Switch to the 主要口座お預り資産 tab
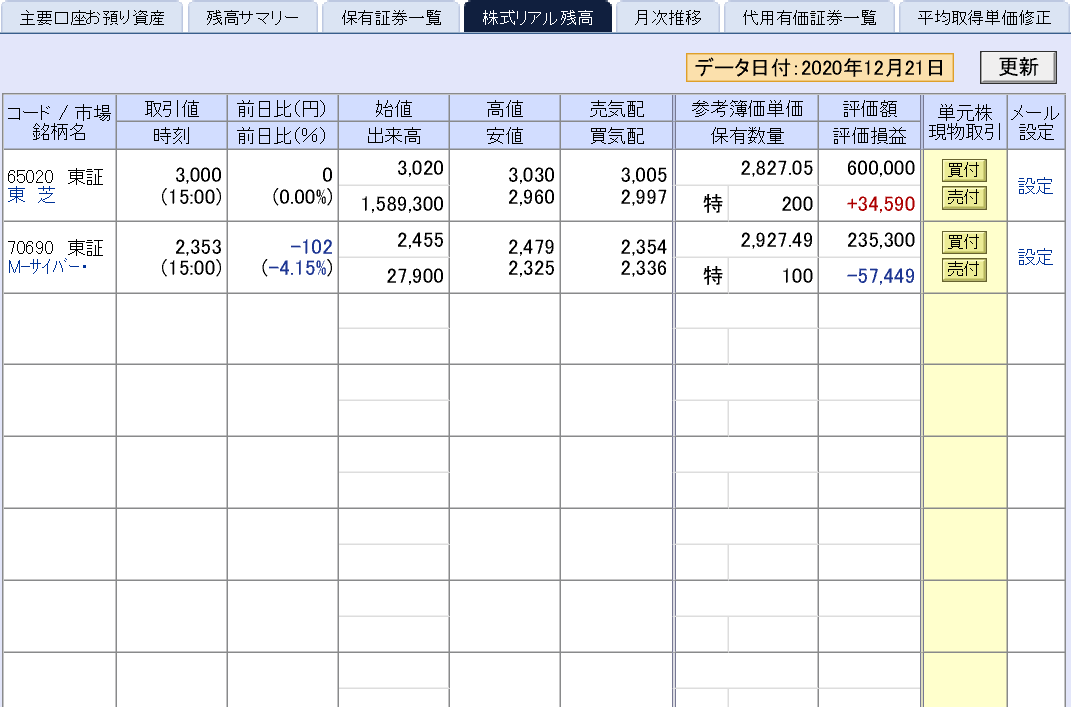This screenshot has width=1072, height=707. tap(91, 16)
